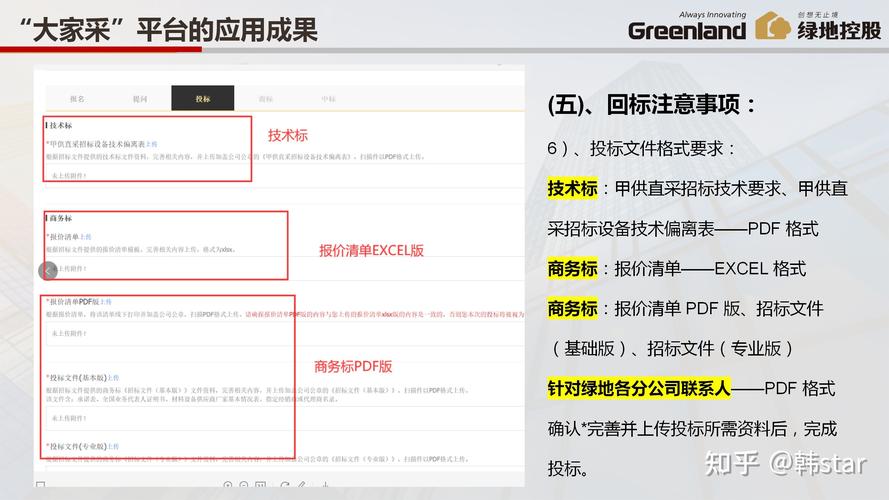Click the 技术标 section heading
The height and width of the screenshot is (500, 889).
point(59,125)
